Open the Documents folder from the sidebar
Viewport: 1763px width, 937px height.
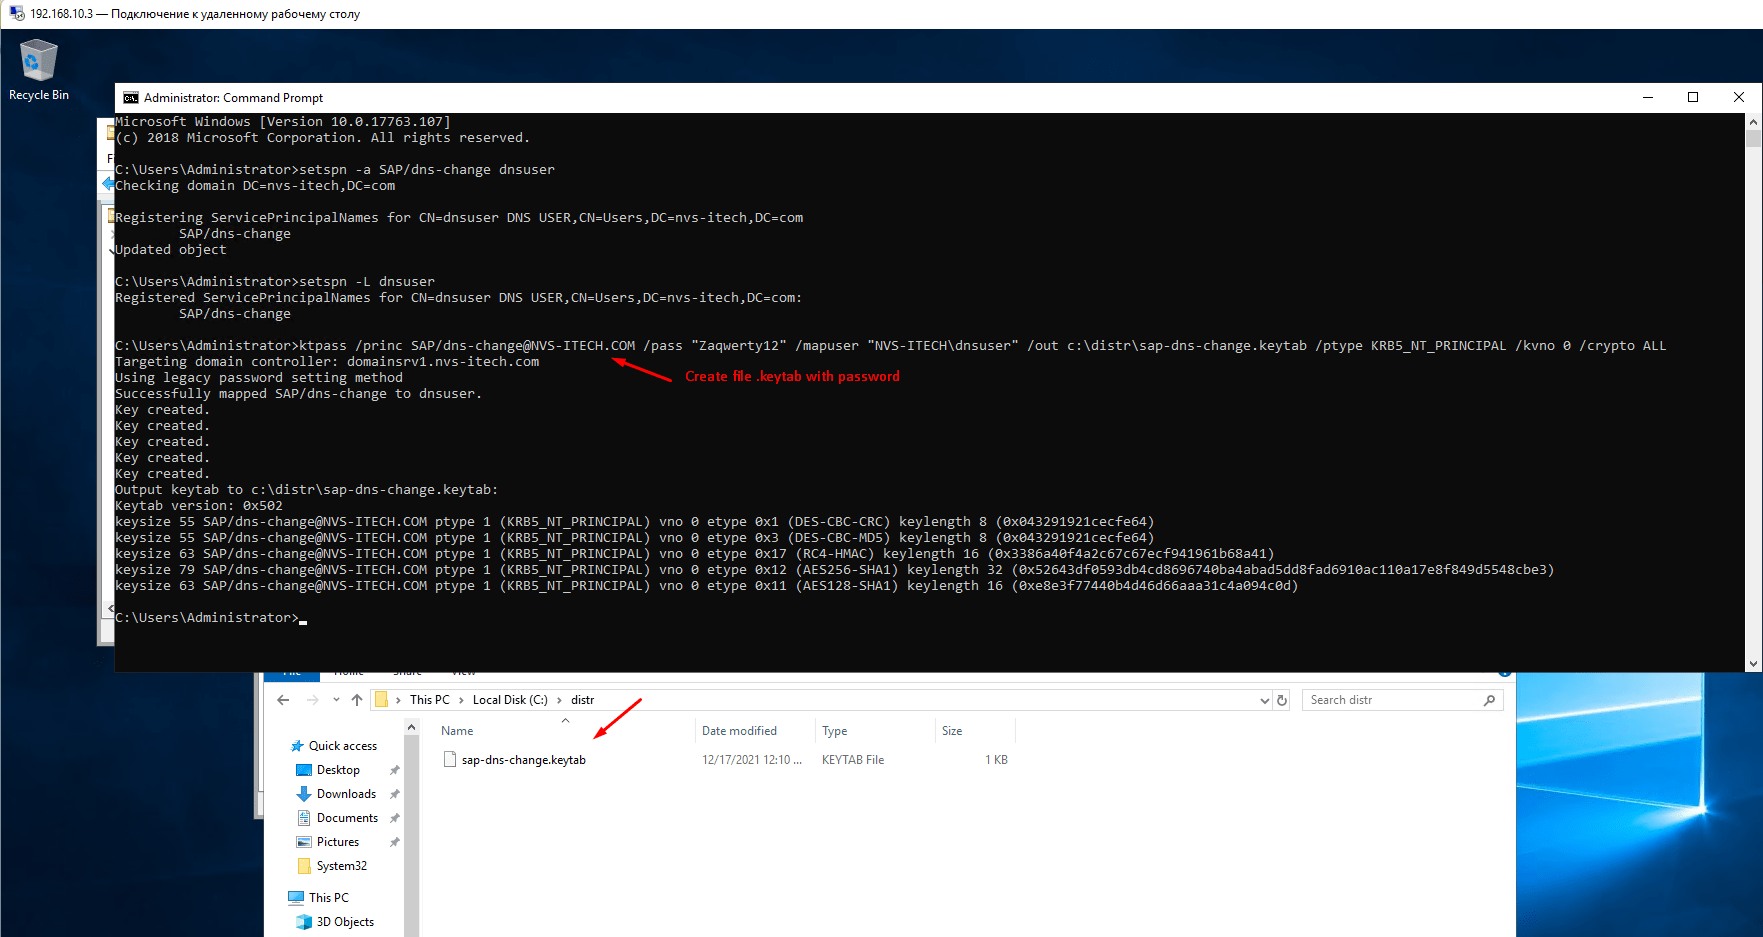[346, 817]
